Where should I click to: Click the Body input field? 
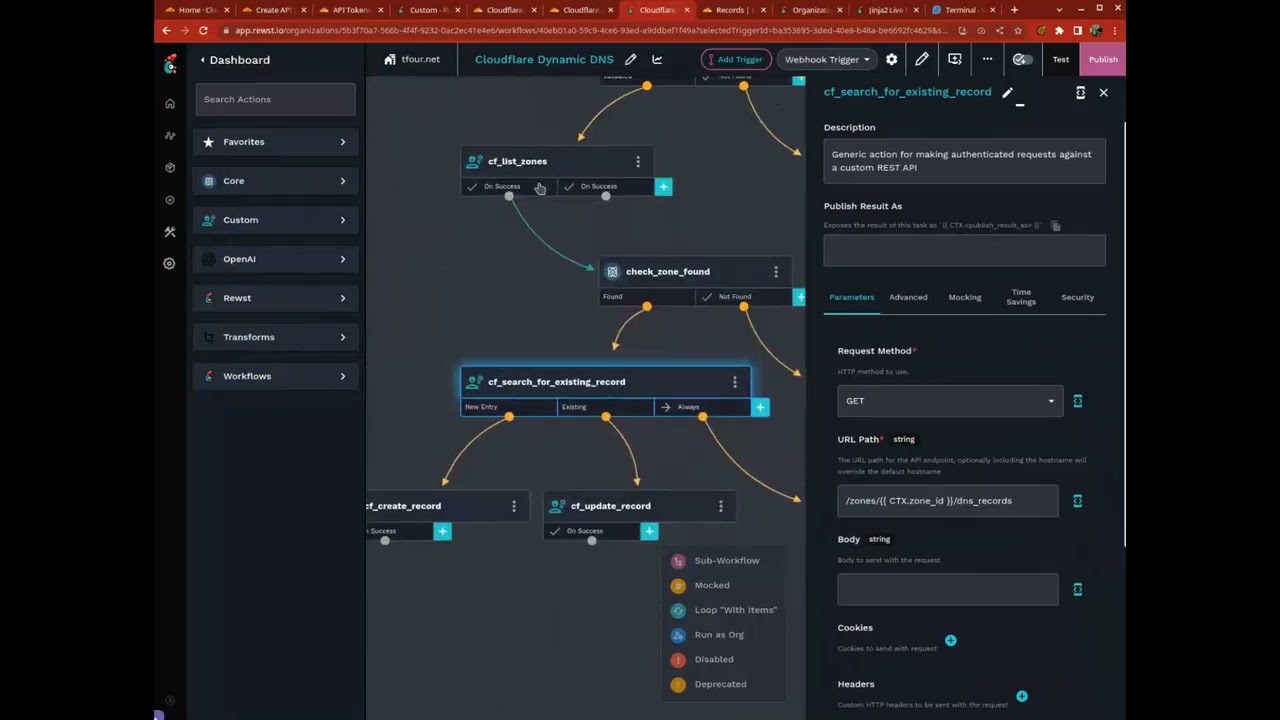click(948, 590)
